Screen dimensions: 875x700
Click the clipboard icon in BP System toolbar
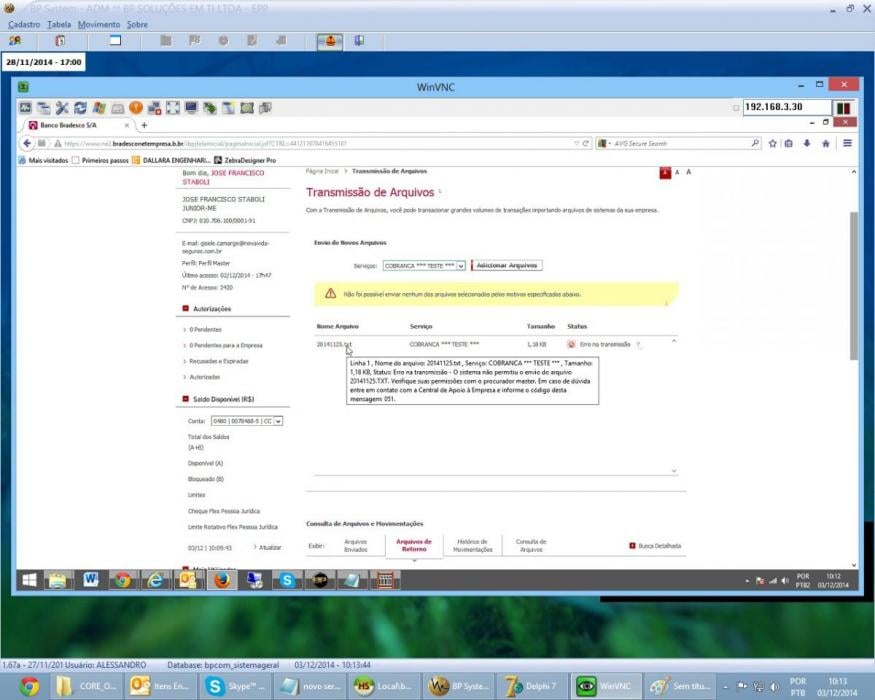coord(60,41)
